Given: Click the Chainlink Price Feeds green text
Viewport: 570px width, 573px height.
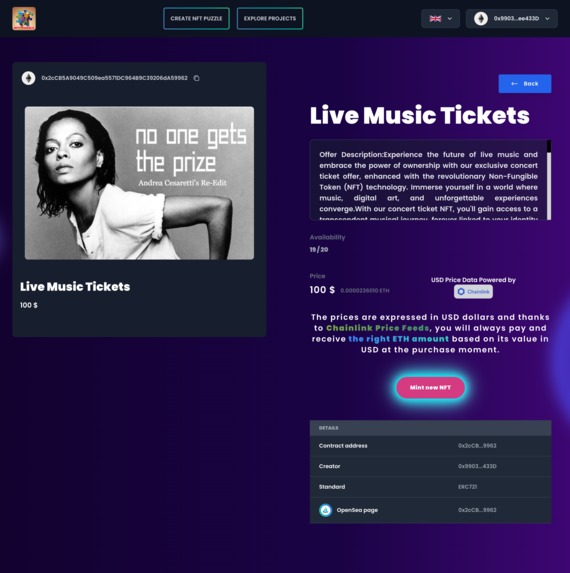Looking at the screenshot, I should (x=377, y=328).
